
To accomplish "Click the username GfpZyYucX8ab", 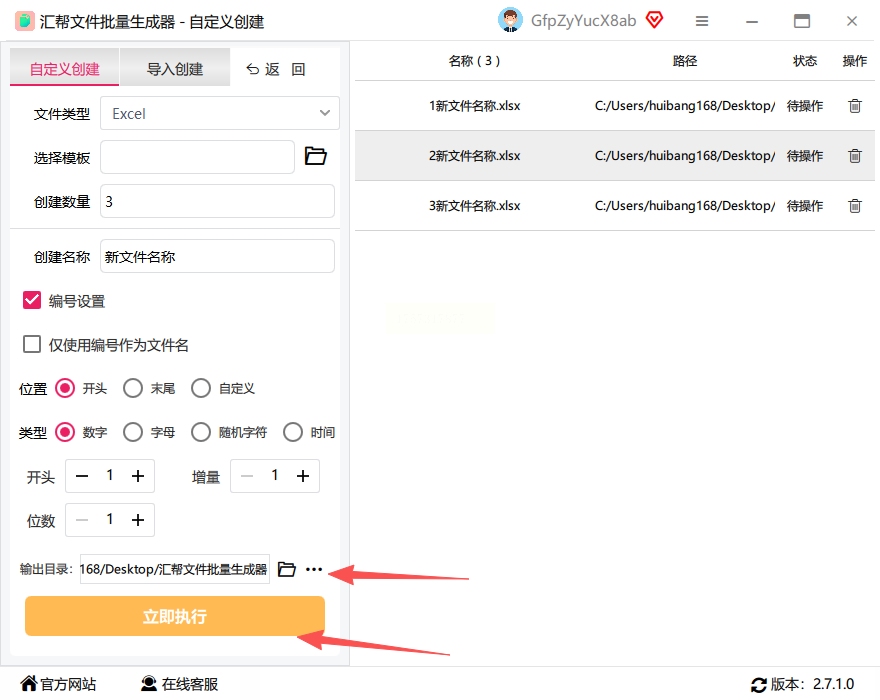I will [x=584, y=21].
